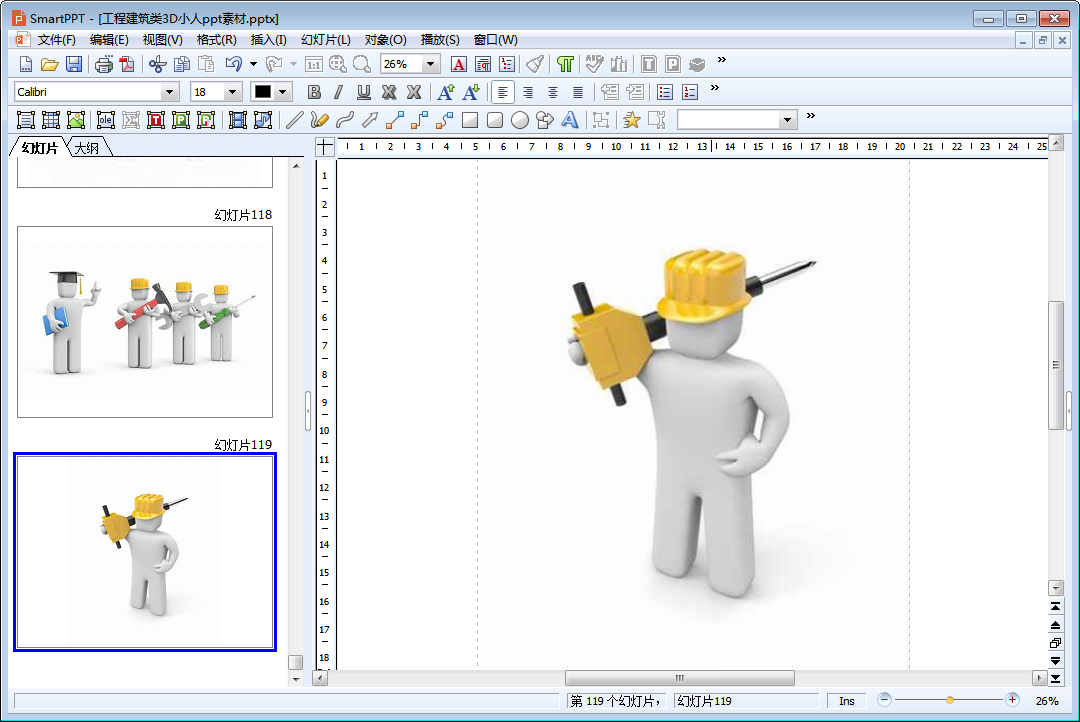This screenshot has width=1080, height=722.
Task: Toggle bold formatting
Action: click(x=314, y=92)
